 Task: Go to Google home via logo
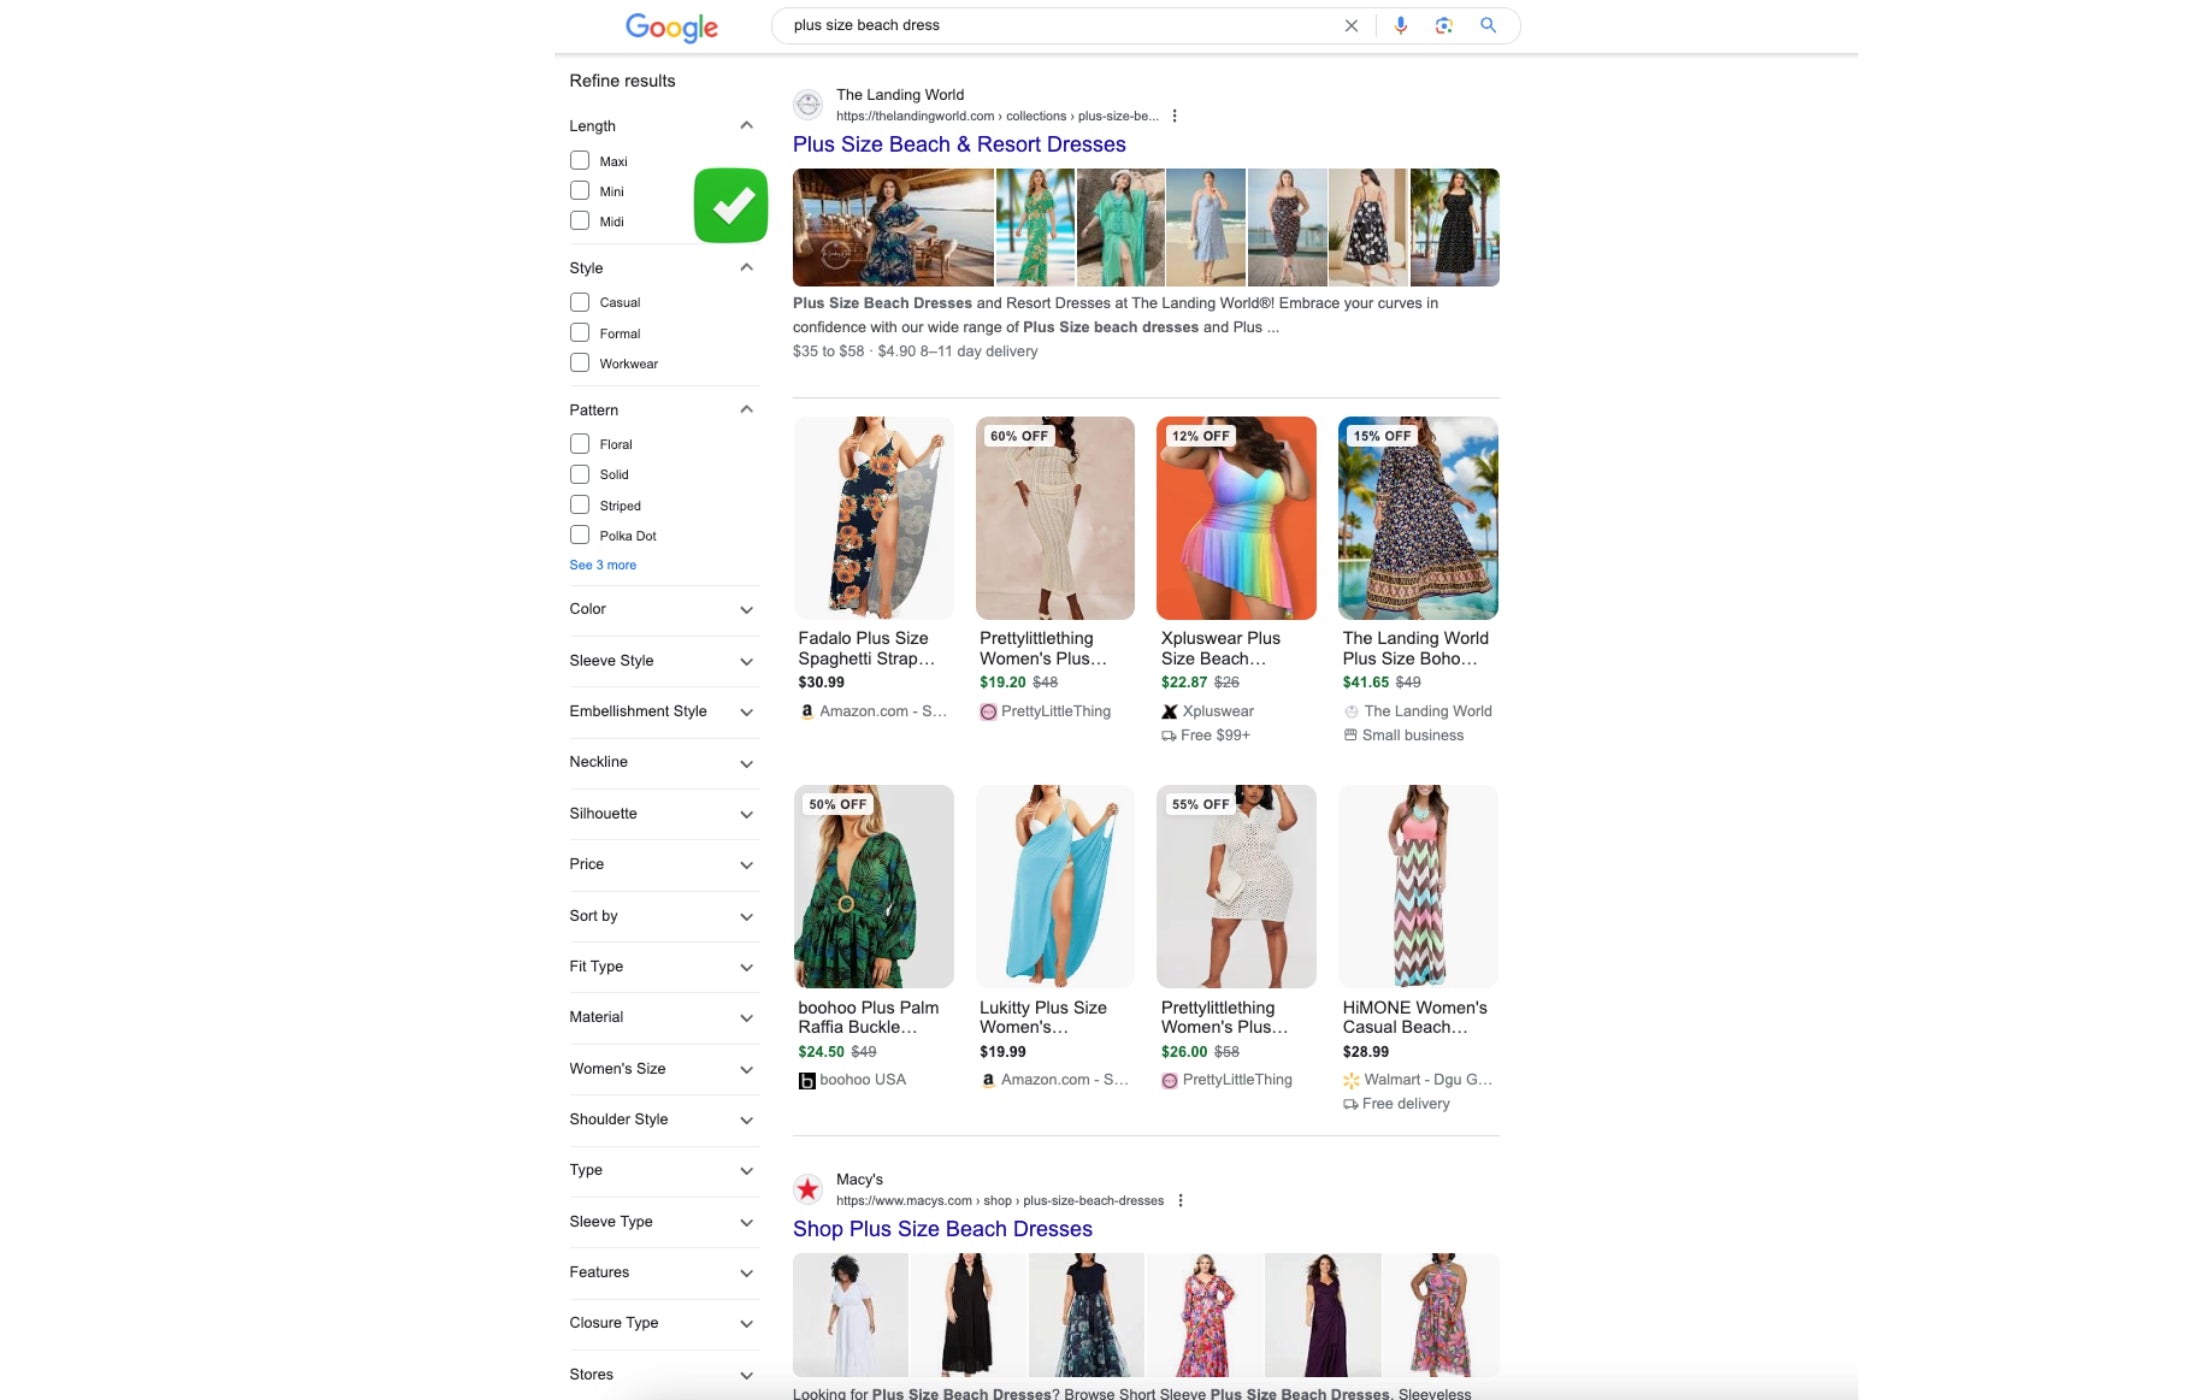click(x=671, y=27)
